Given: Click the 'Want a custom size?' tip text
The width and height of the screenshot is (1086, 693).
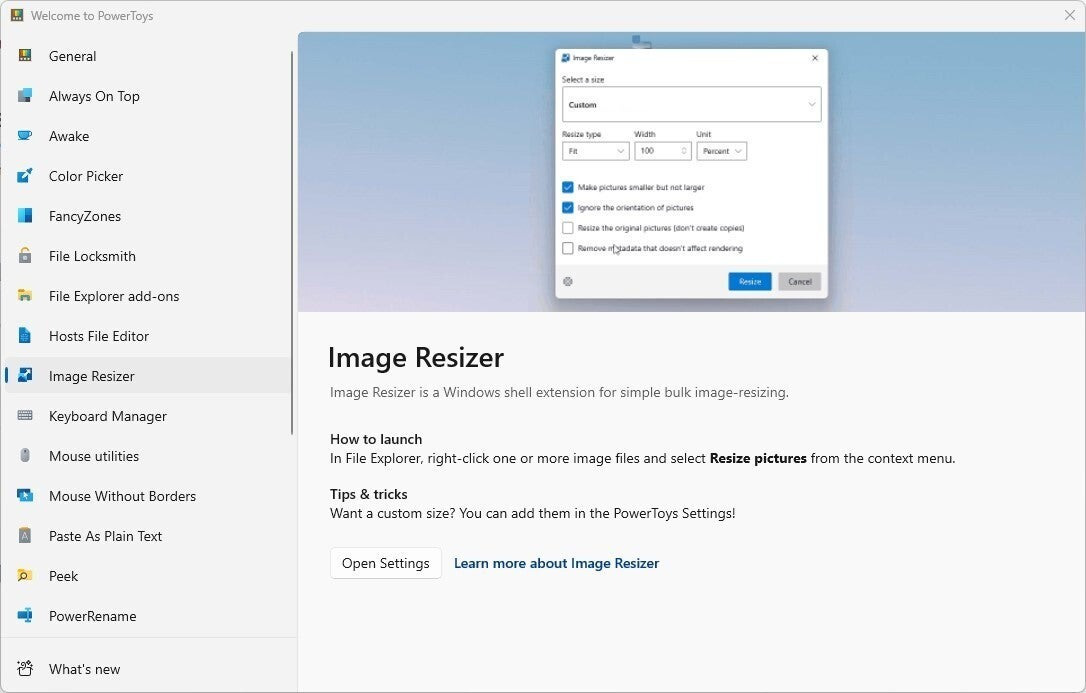Looking at the screenshot, I should [x=533, y=514].
